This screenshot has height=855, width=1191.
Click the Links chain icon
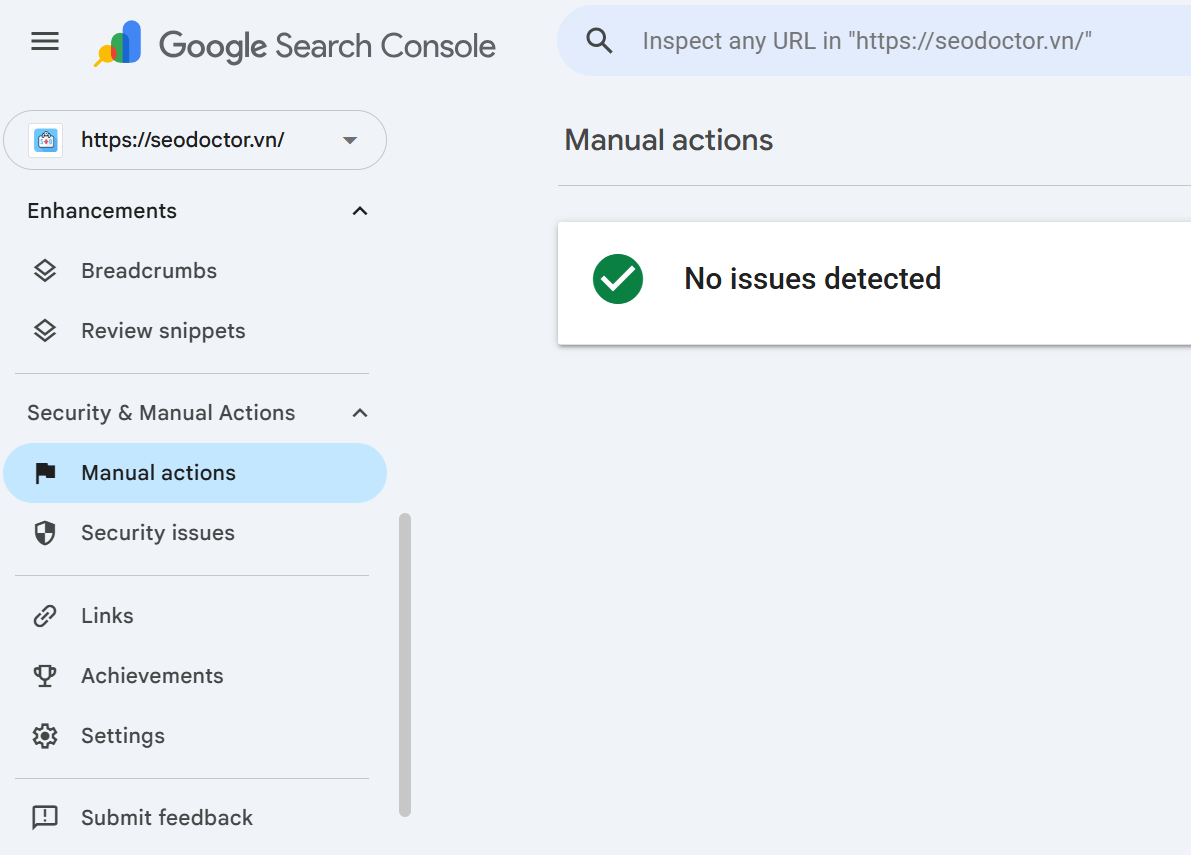click(x=45, y=615)
